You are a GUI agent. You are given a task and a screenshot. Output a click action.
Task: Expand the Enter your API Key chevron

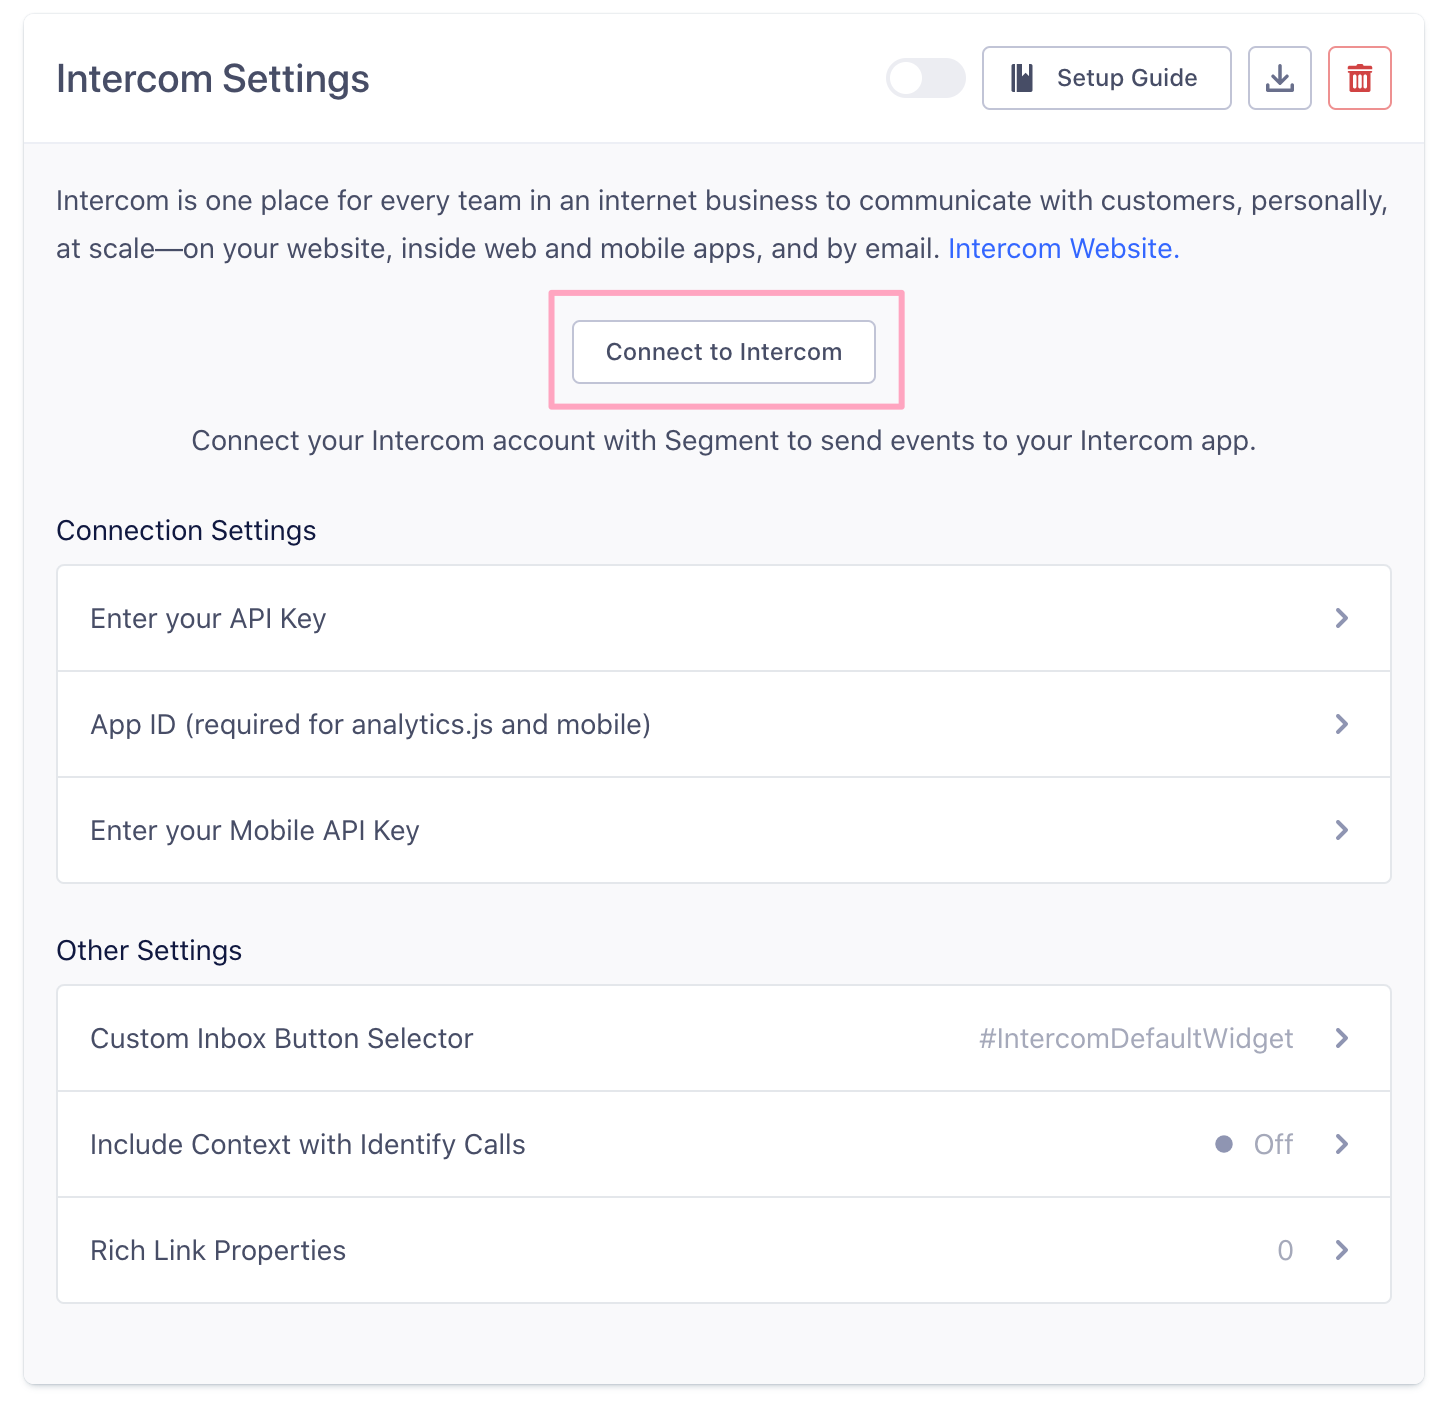1342,618
